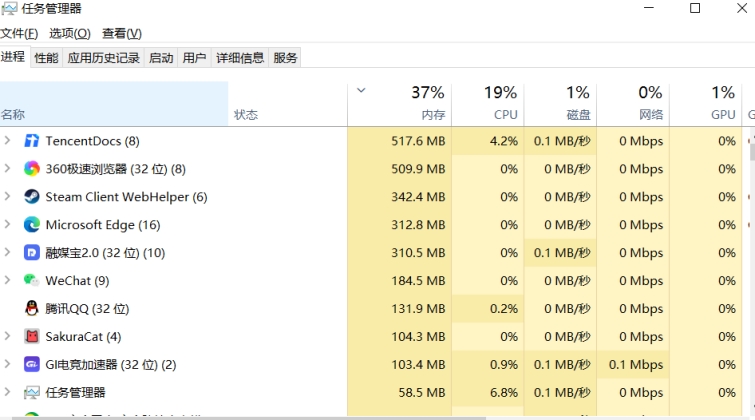The height and width of the screenshot is (420, 755).
Task: Select the 融媒宝2.0 process icon
Action: [x=32, y=253]
